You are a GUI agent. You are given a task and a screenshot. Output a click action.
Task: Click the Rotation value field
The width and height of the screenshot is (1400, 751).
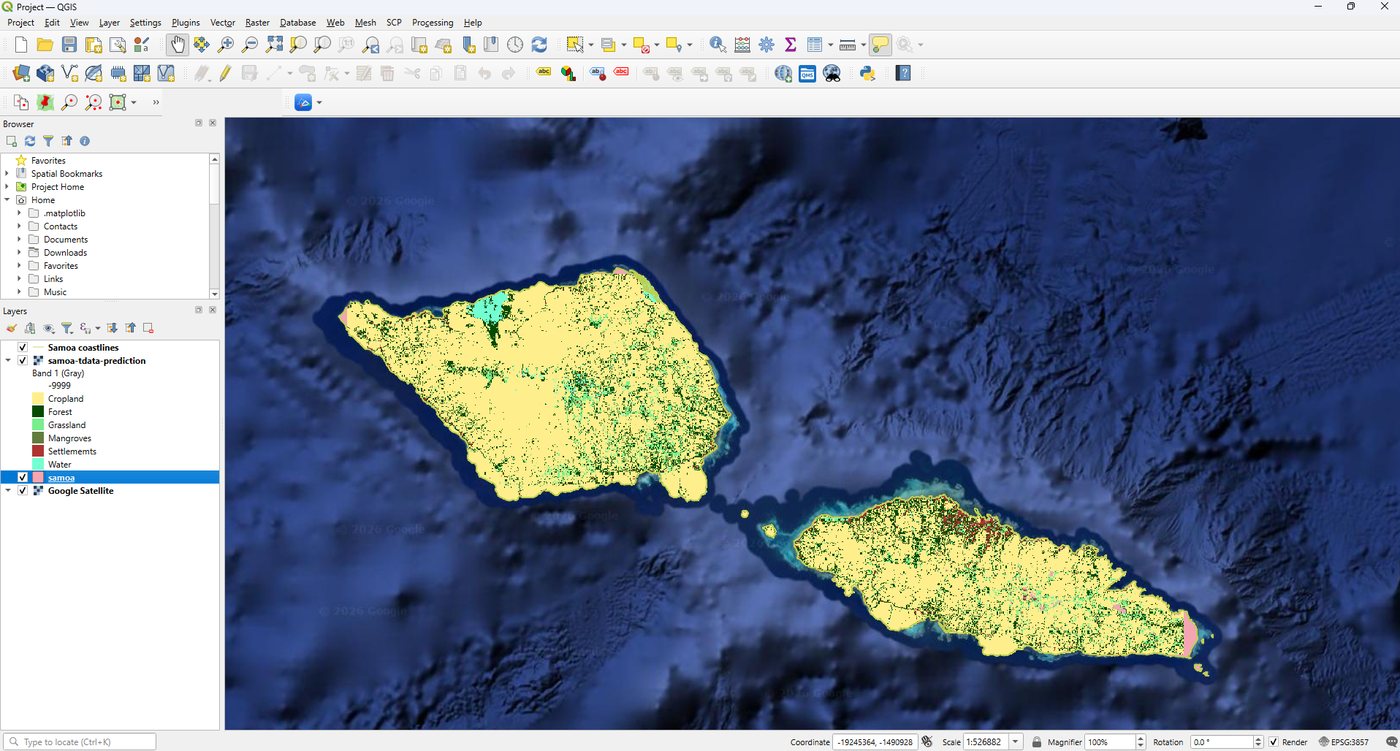[x=1220, y=742]
